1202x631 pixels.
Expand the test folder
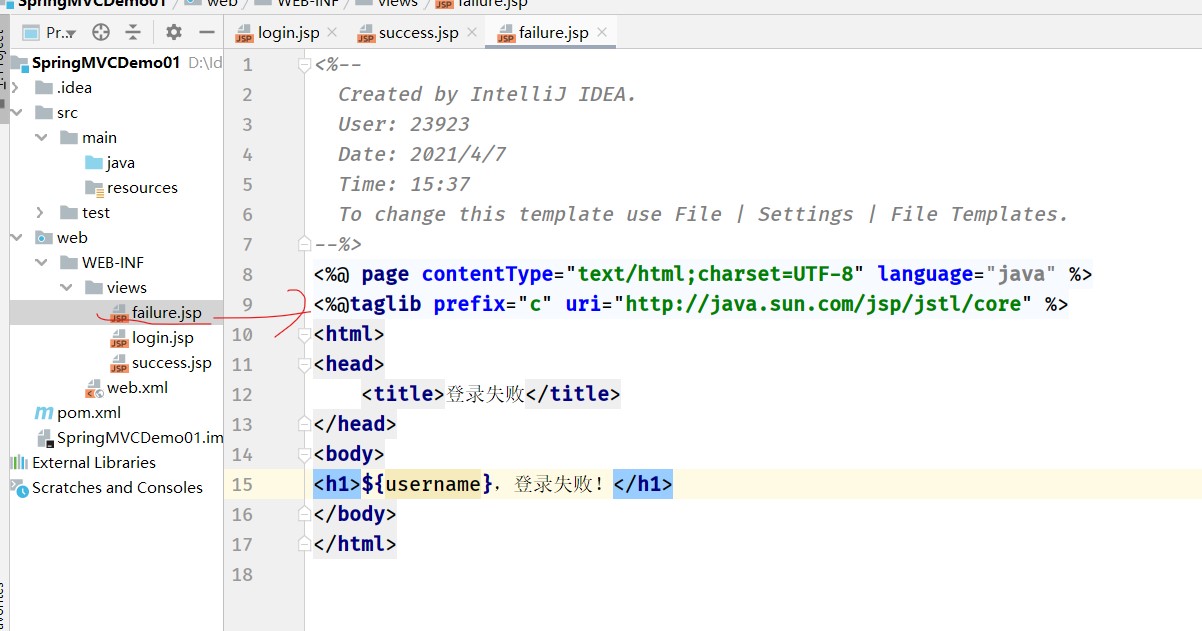point(41,212)
